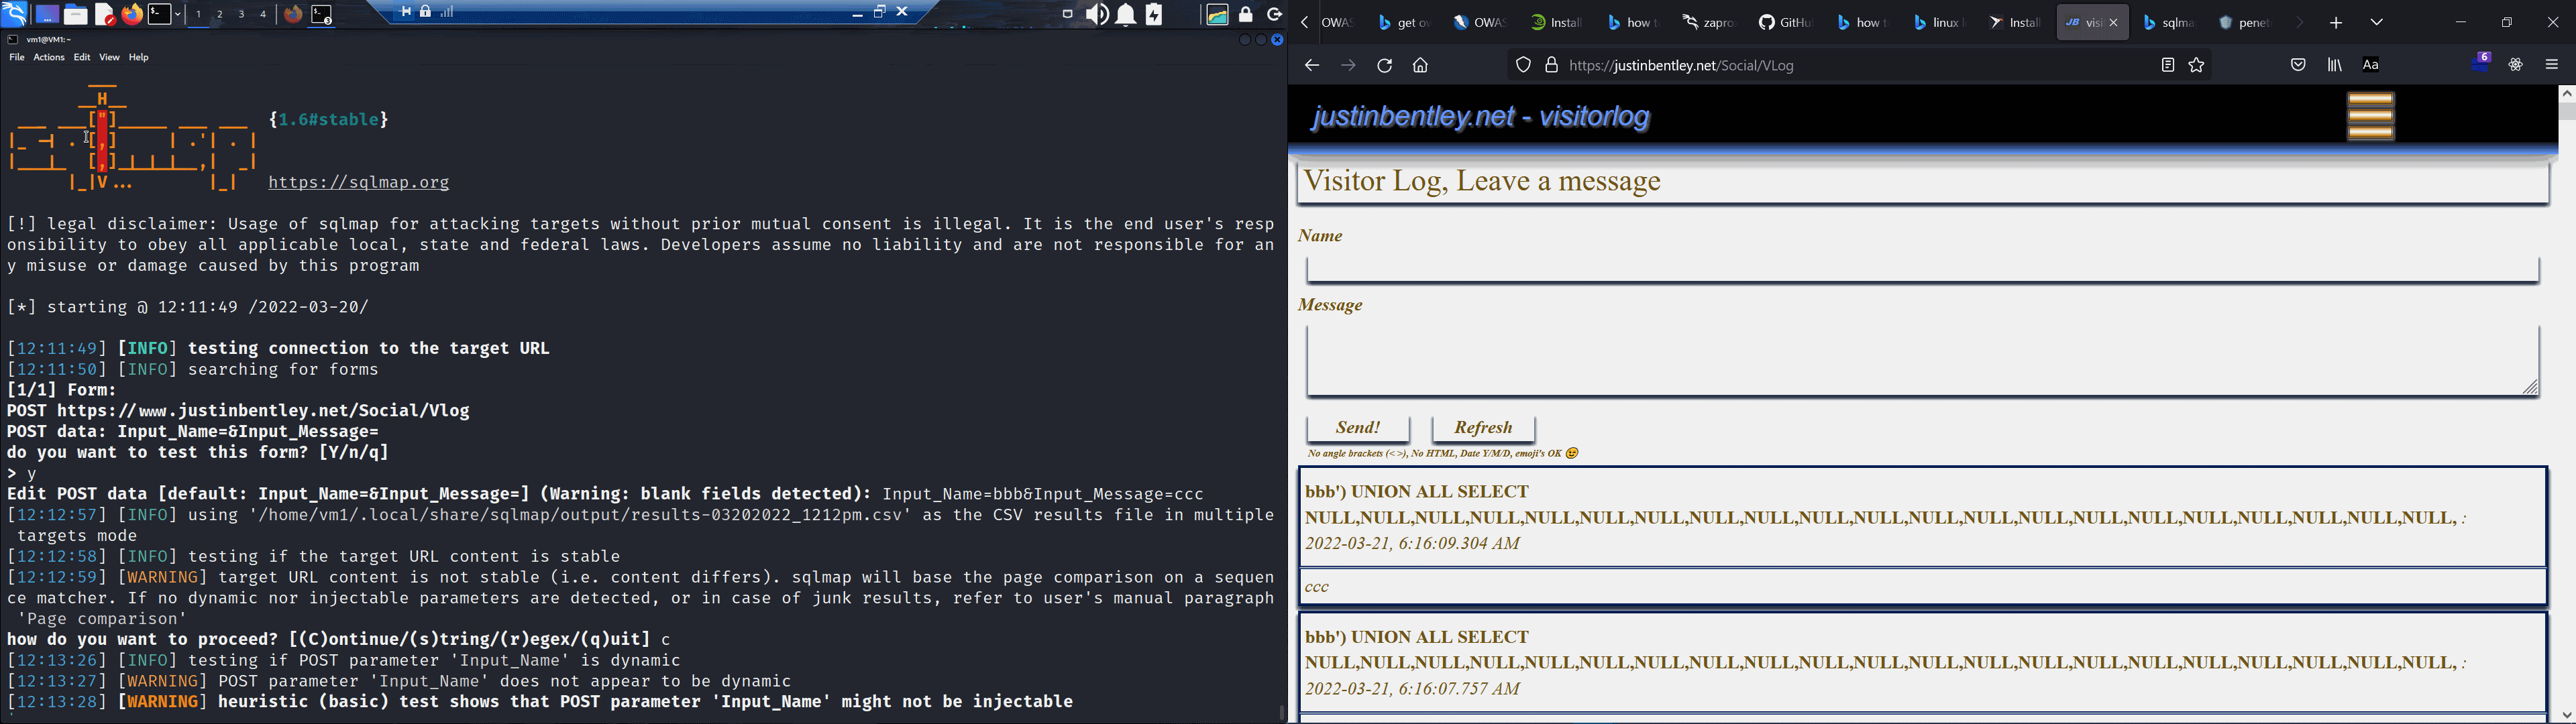Lock the screen from the panel
Screen dimensions: 2576x724
pos(1246,14)
